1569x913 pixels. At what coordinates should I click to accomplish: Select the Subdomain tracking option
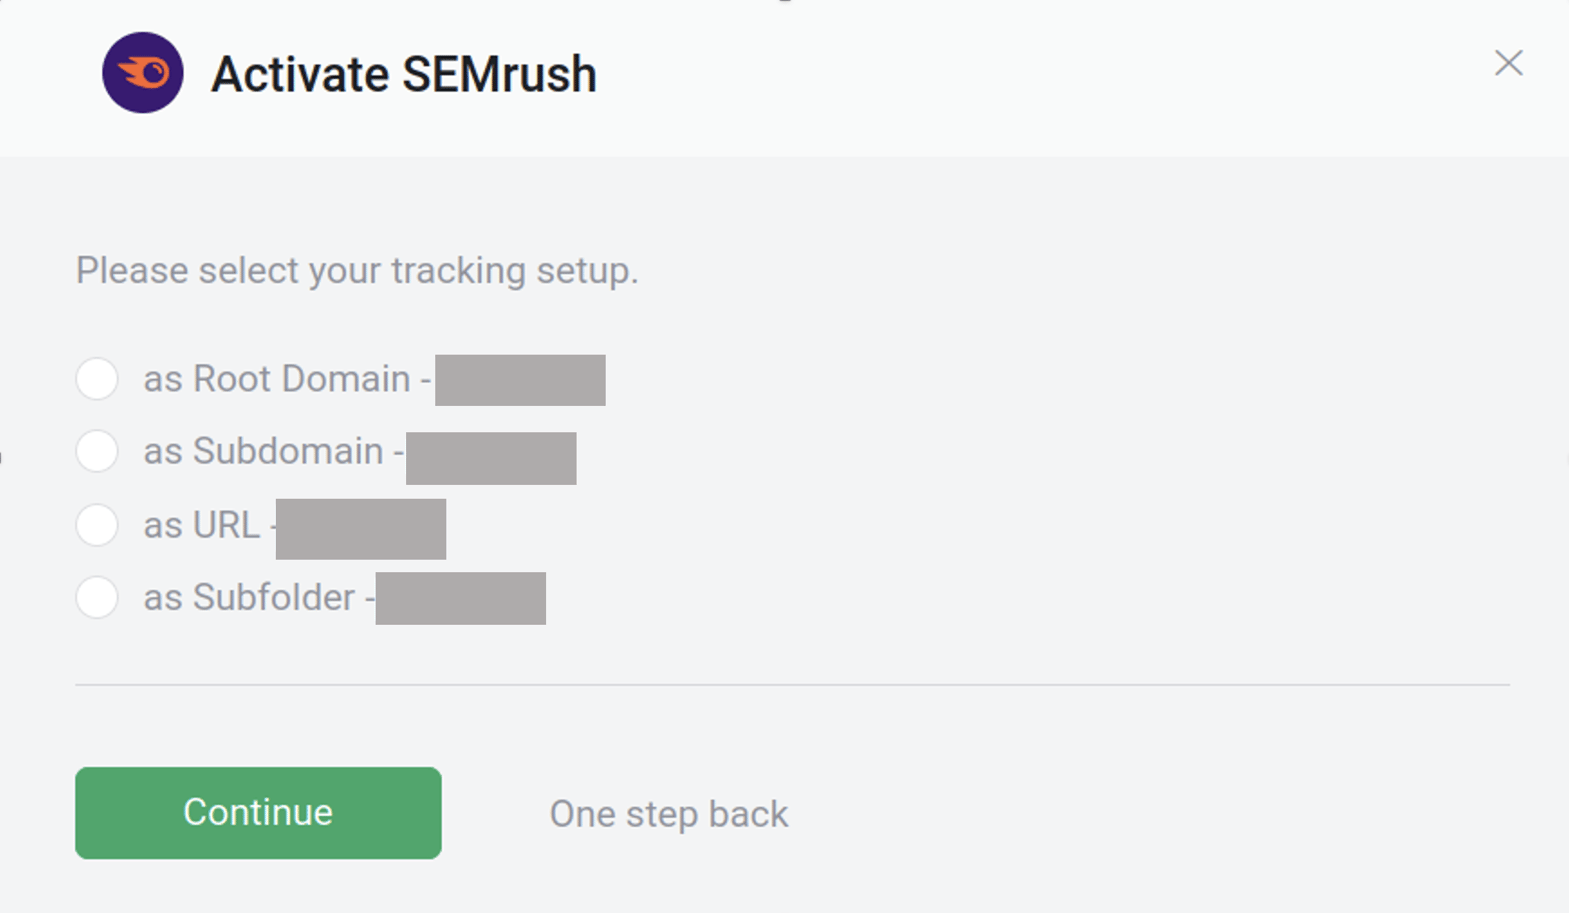pos(96,452)
